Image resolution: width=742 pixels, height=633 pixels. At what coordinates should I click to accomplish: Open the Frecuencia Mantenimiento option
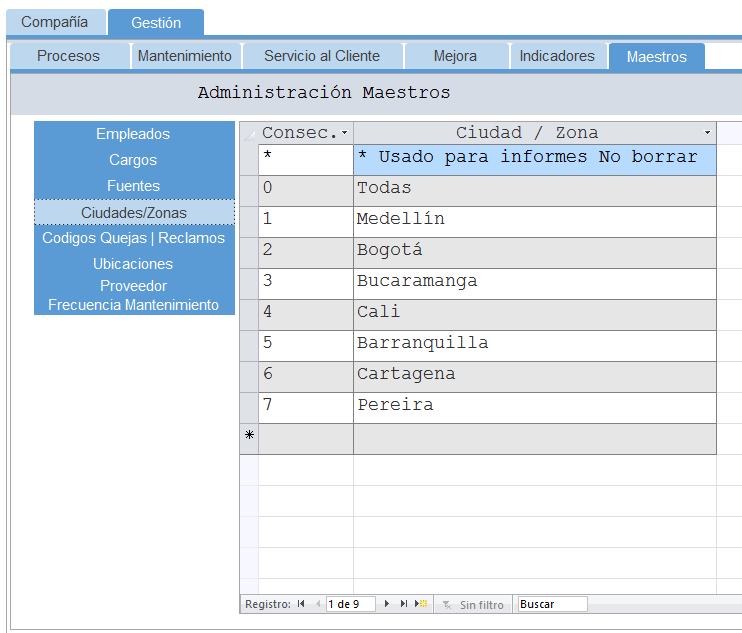pos(133,304)
